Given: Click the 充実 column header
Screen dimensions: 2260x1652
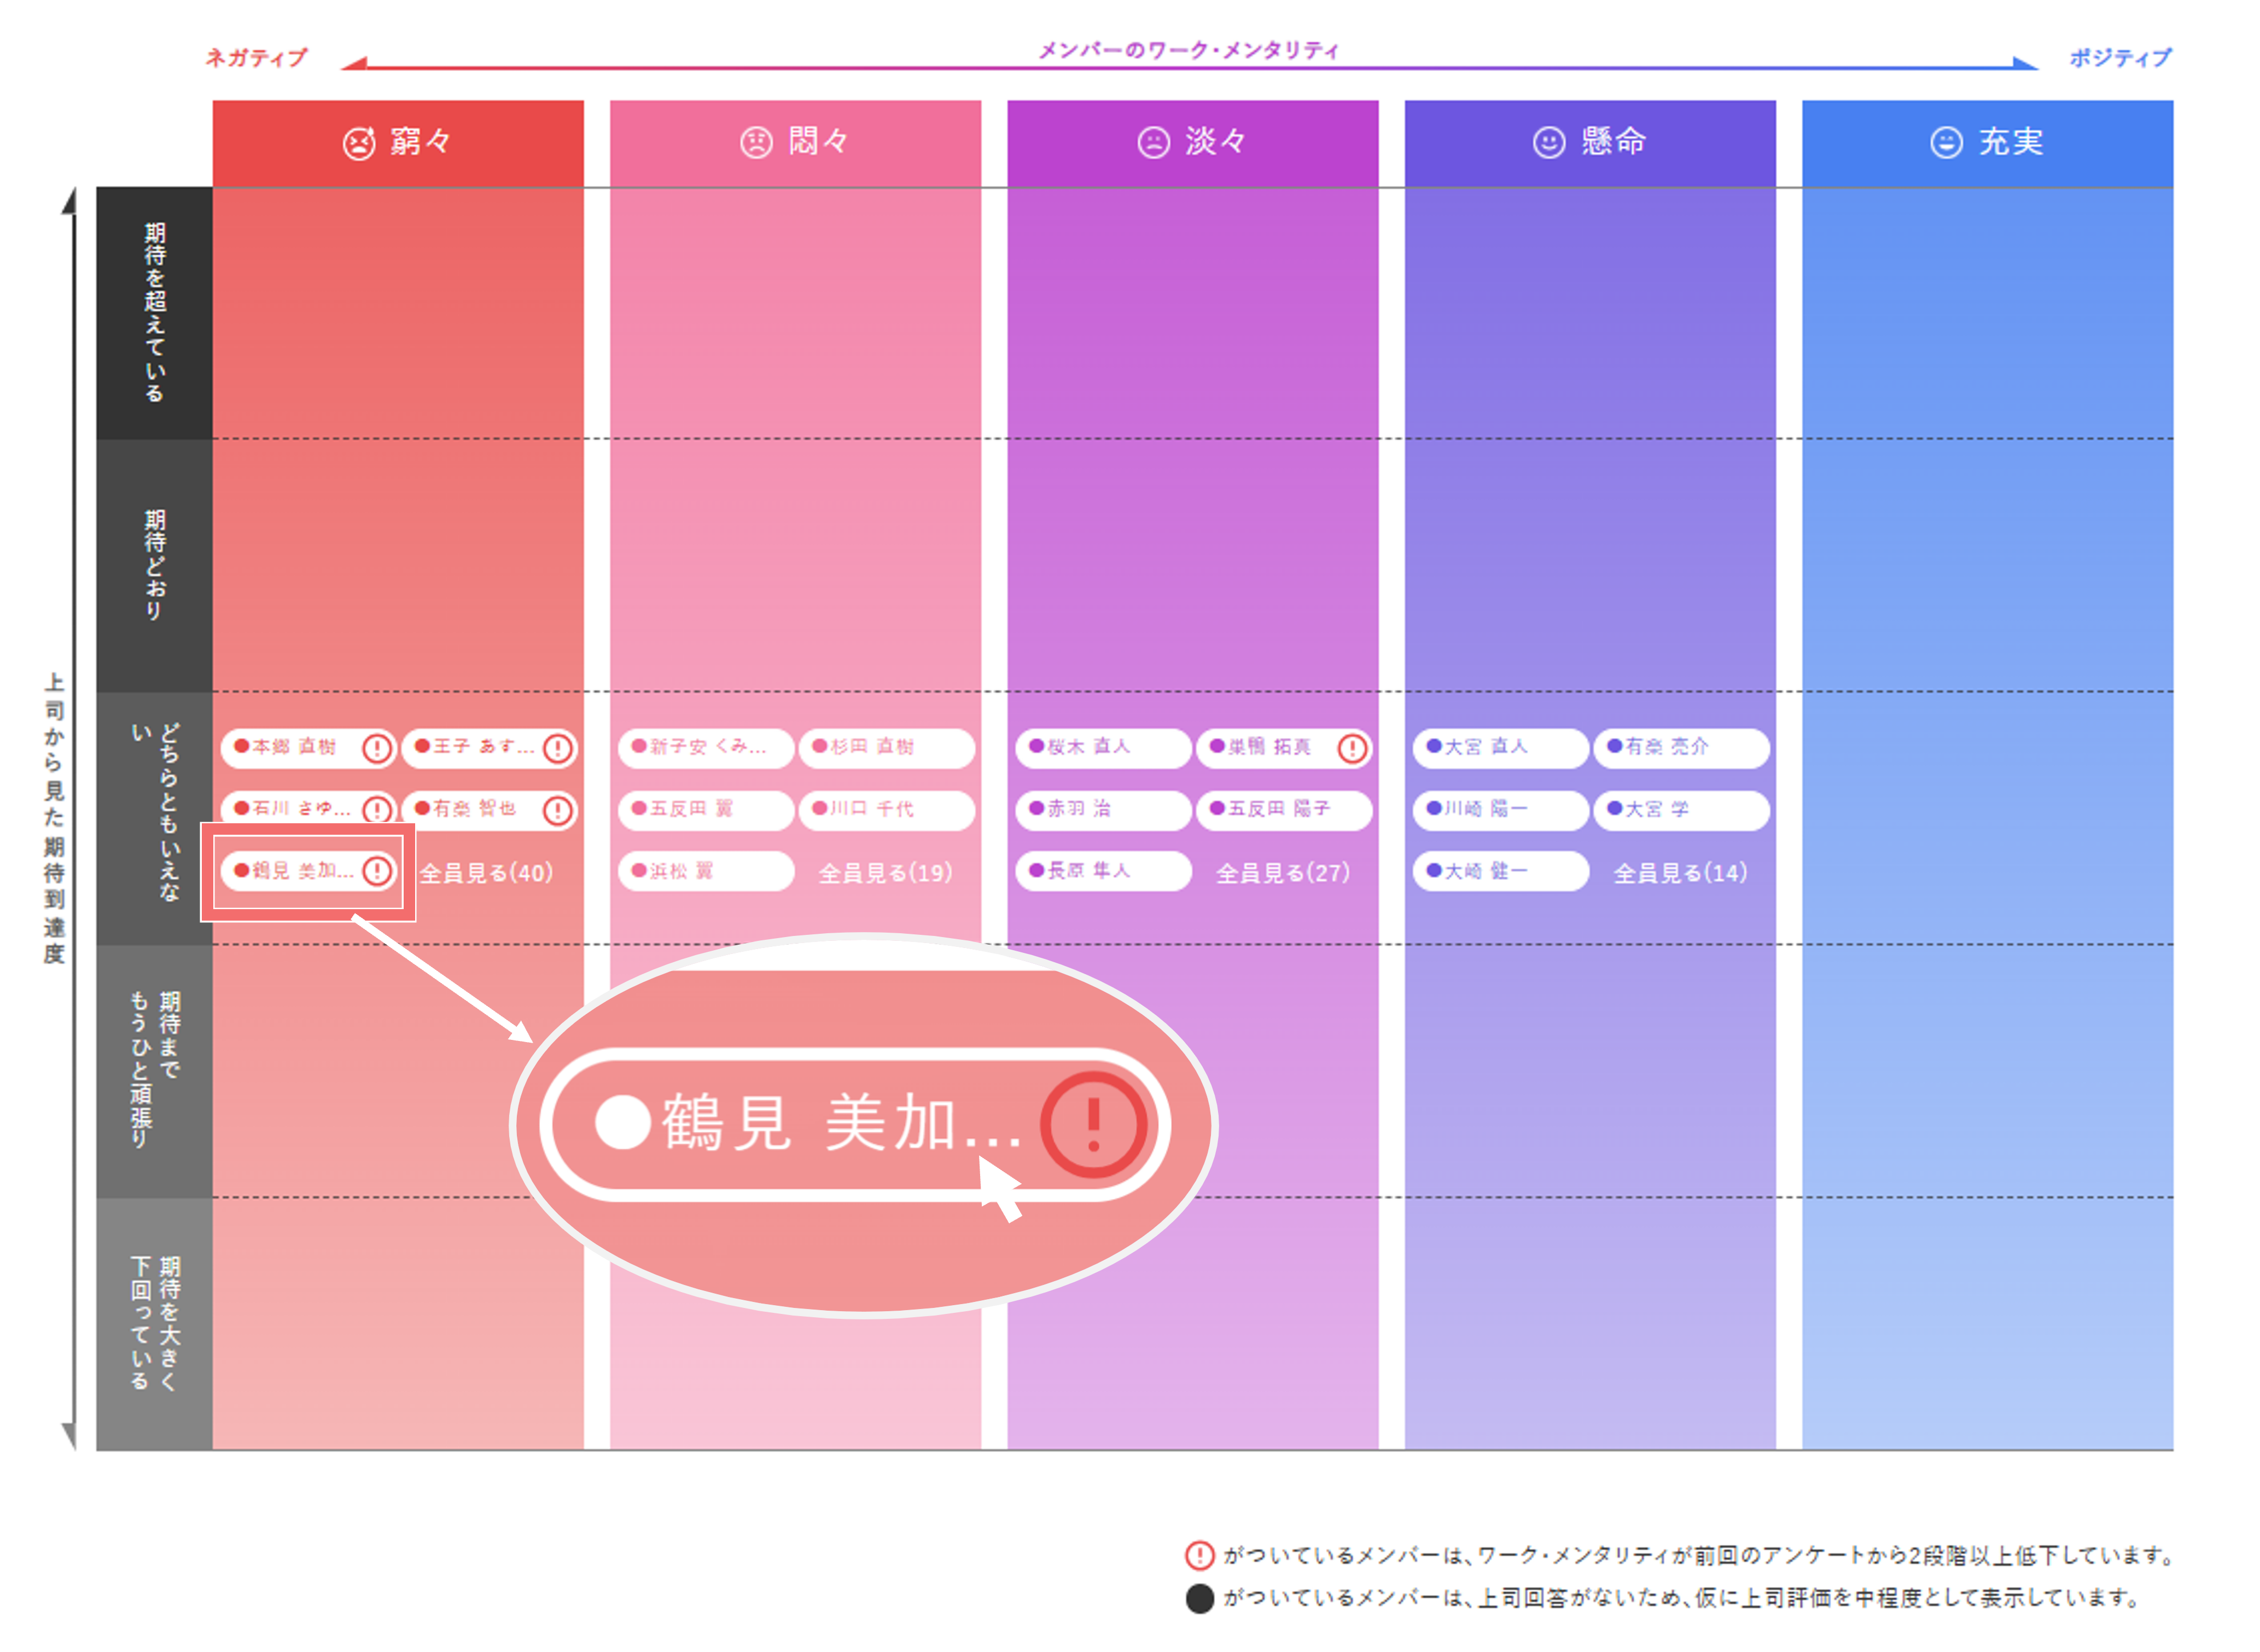Looking at the screenshot, I should pos(1988,143).
